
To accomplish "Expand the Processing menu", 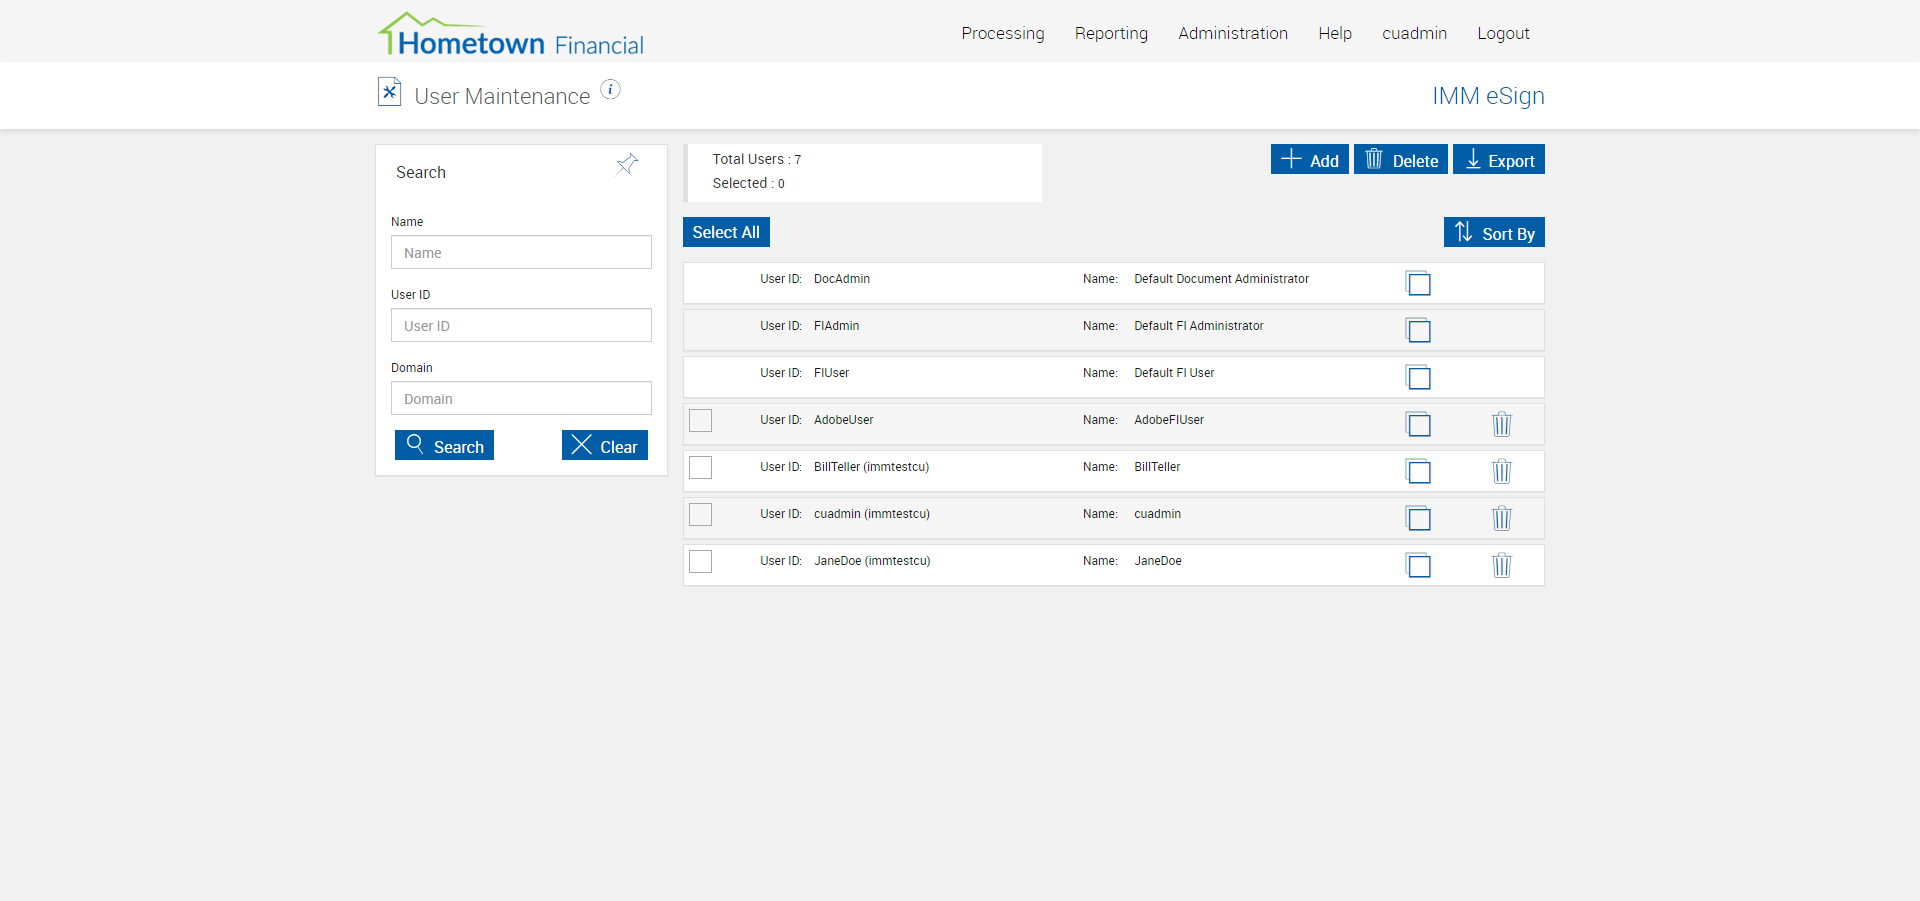I will coord(1003,33).
